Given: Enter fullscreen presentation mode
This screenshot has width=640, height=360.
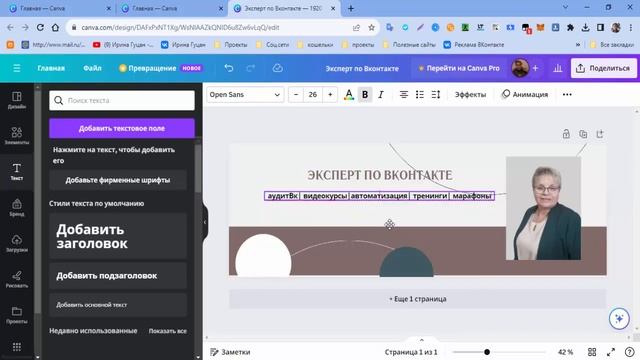Looking at the screenshot, I should click(611, 352).
